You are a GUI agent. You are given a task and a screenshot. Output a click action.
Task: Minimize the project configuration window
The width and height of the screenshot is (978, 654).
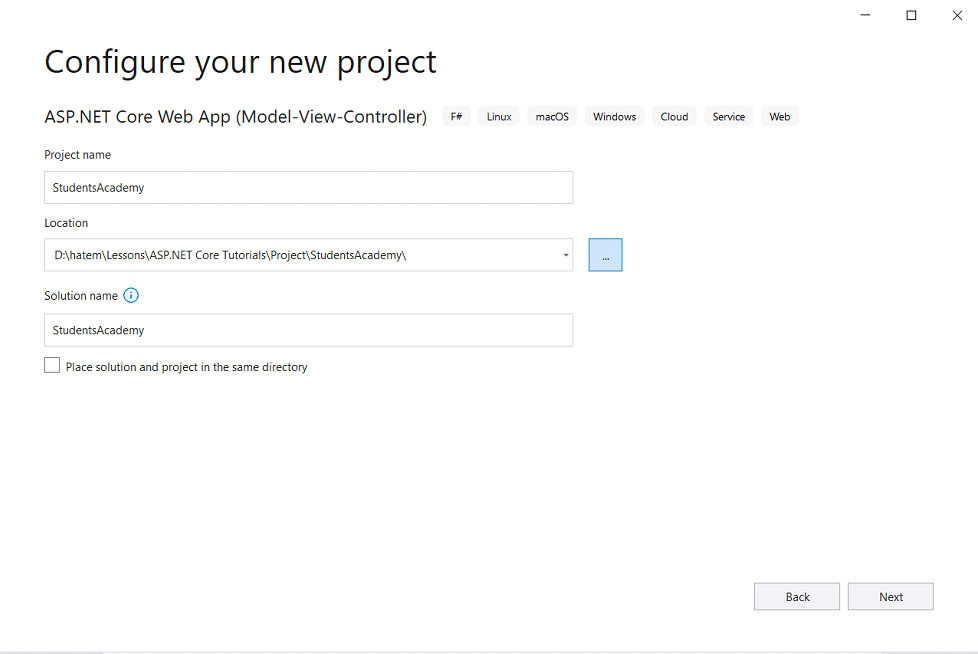(865, 15)
